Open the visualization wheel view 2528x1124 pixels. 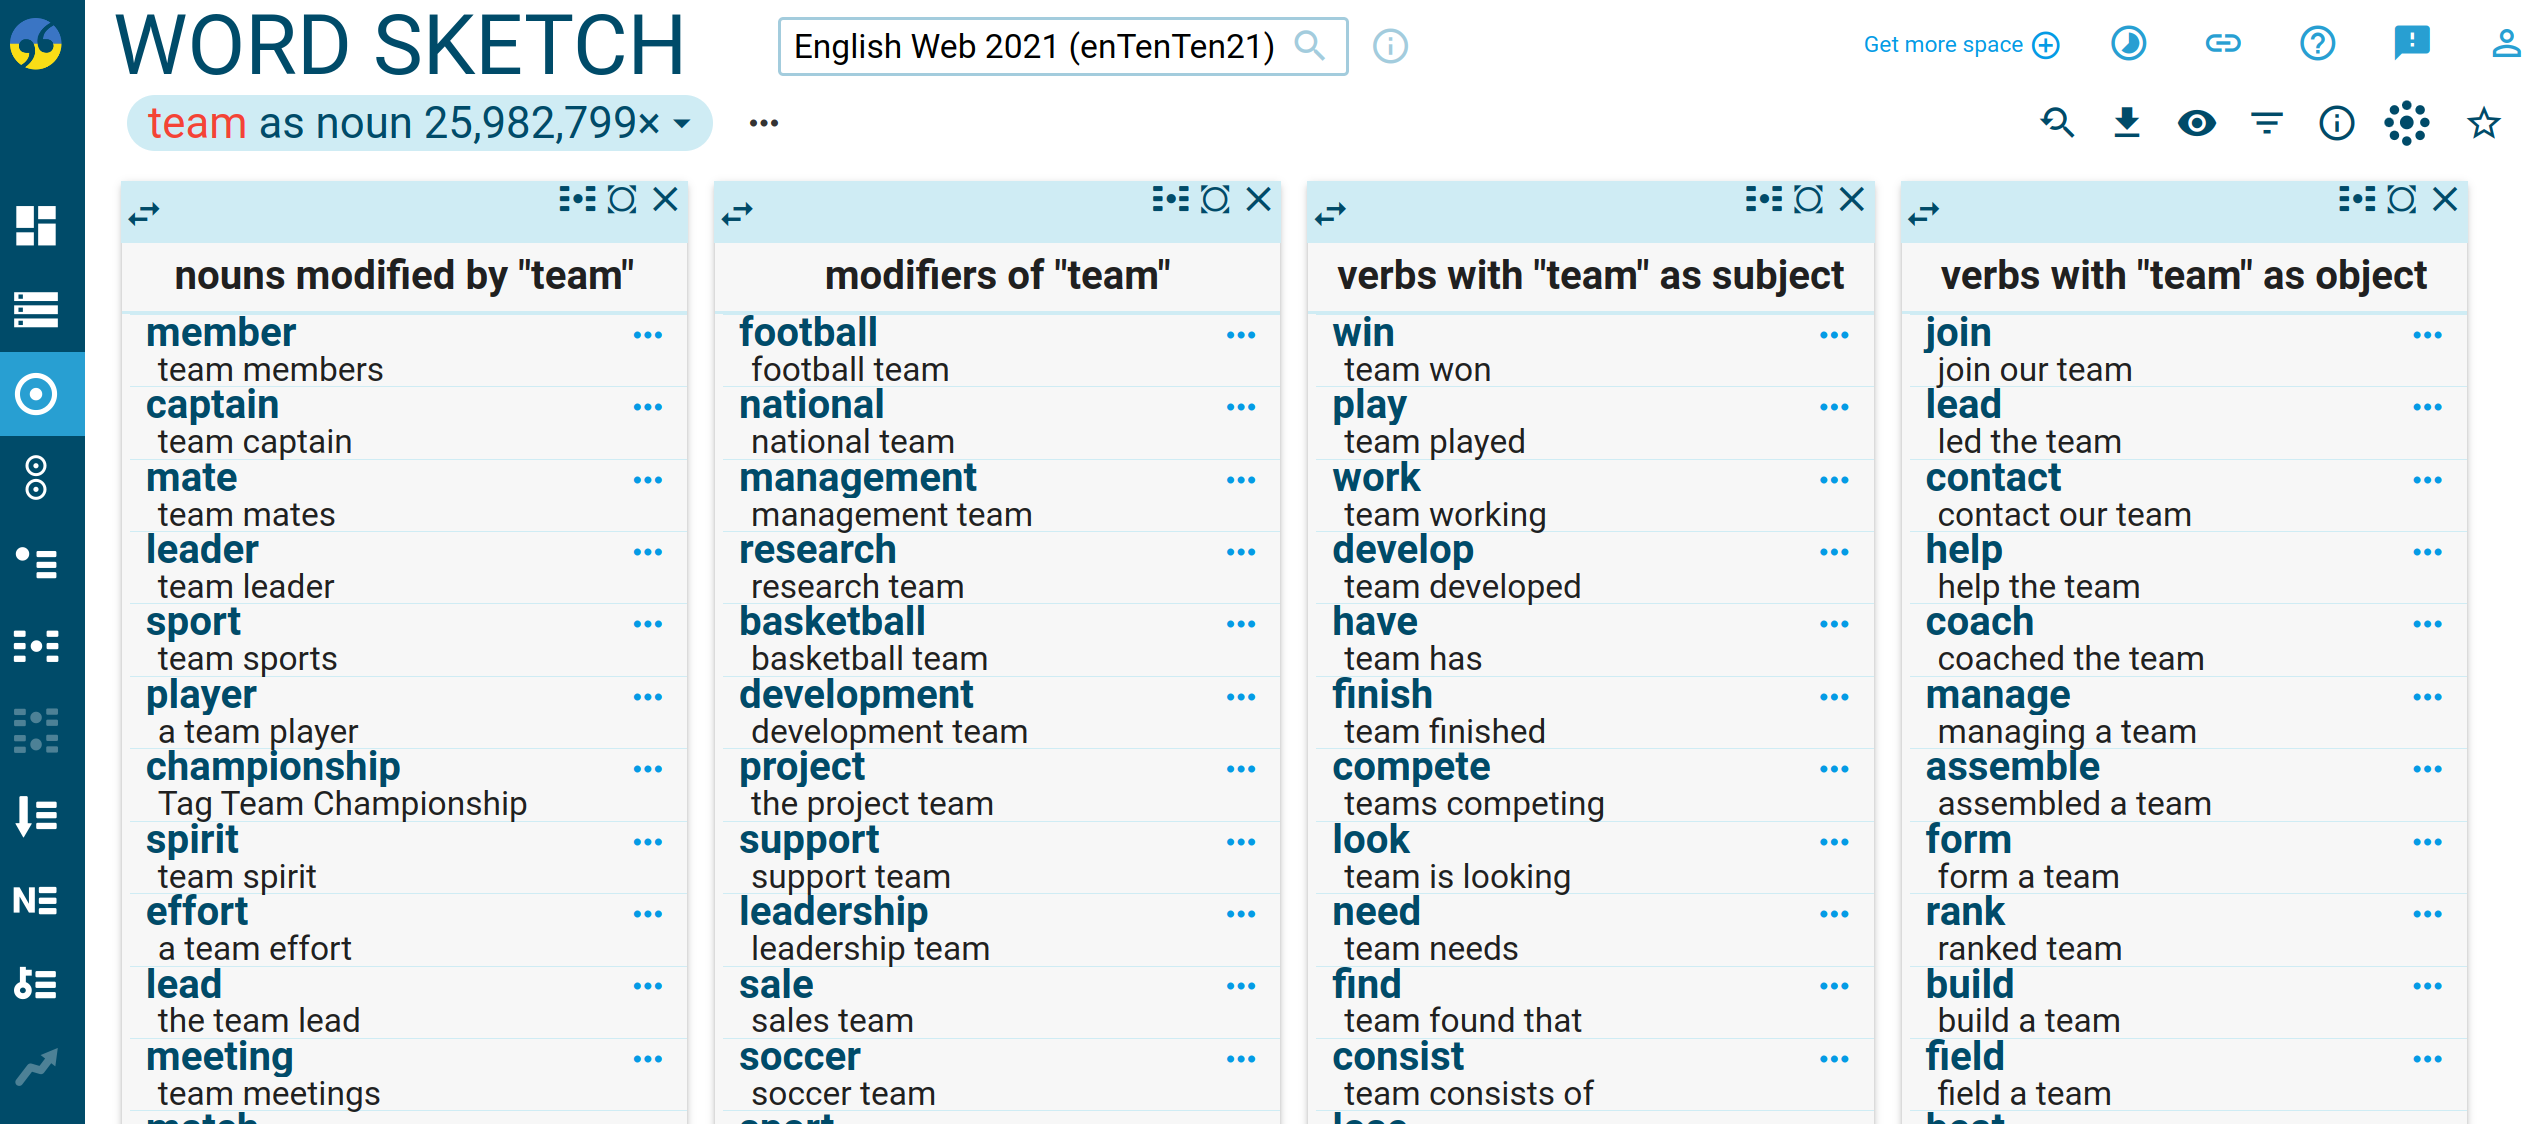click(x=2407, y=123)
